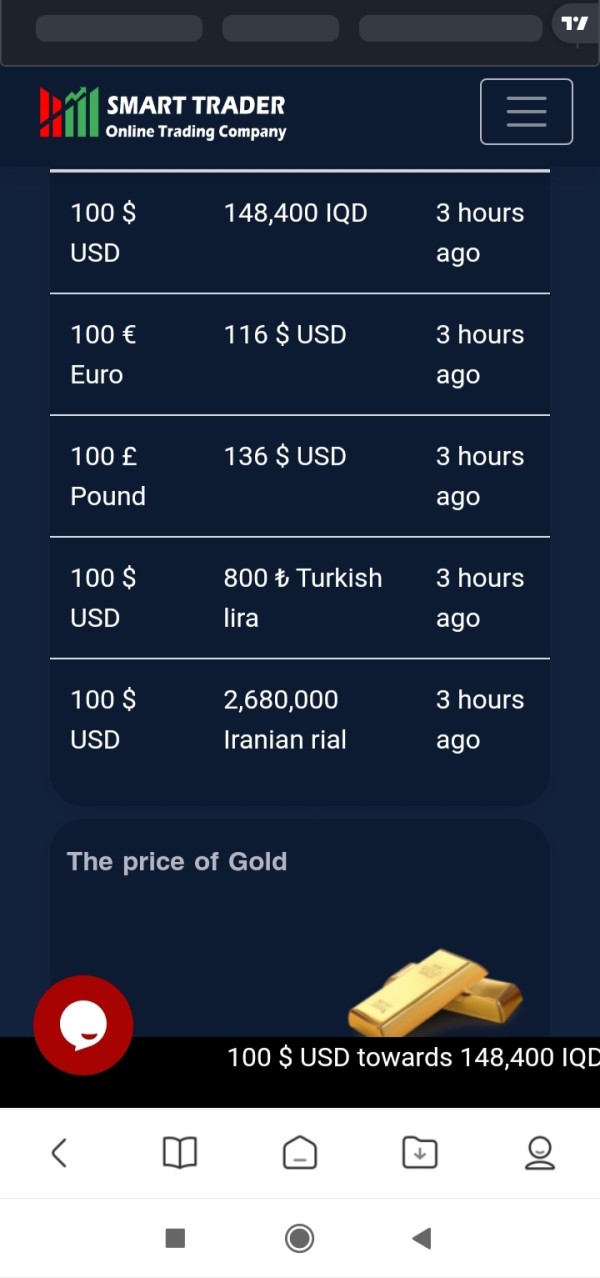Open the browser downloads folder icon
600x1278 pixels.
(x=420, y=1153)
